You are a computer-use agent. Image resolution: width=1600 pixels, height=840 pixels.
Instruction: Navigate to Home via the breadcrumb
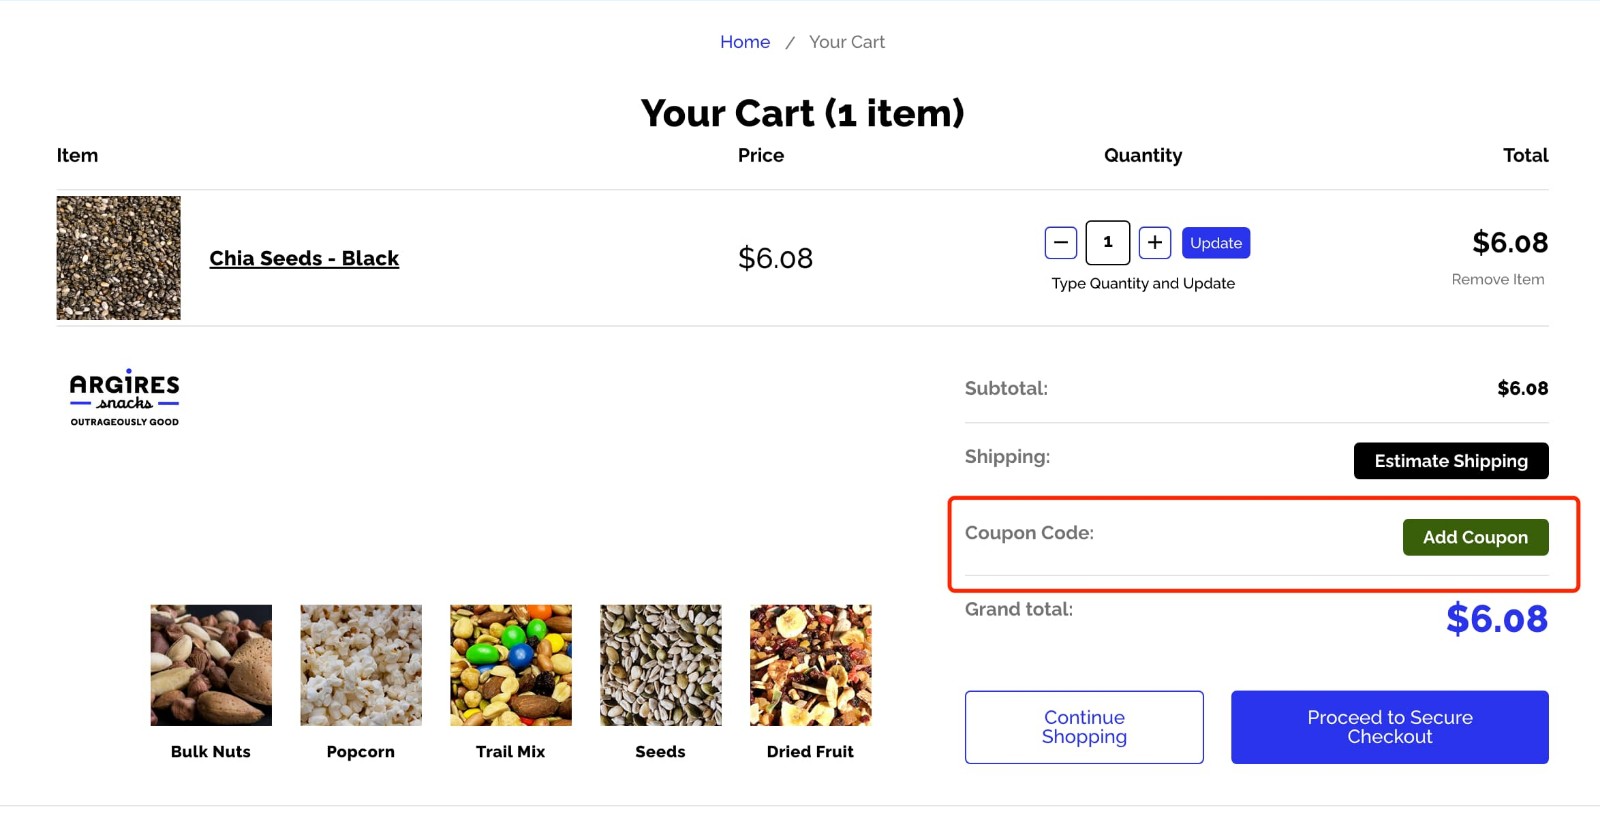(744, 41)
